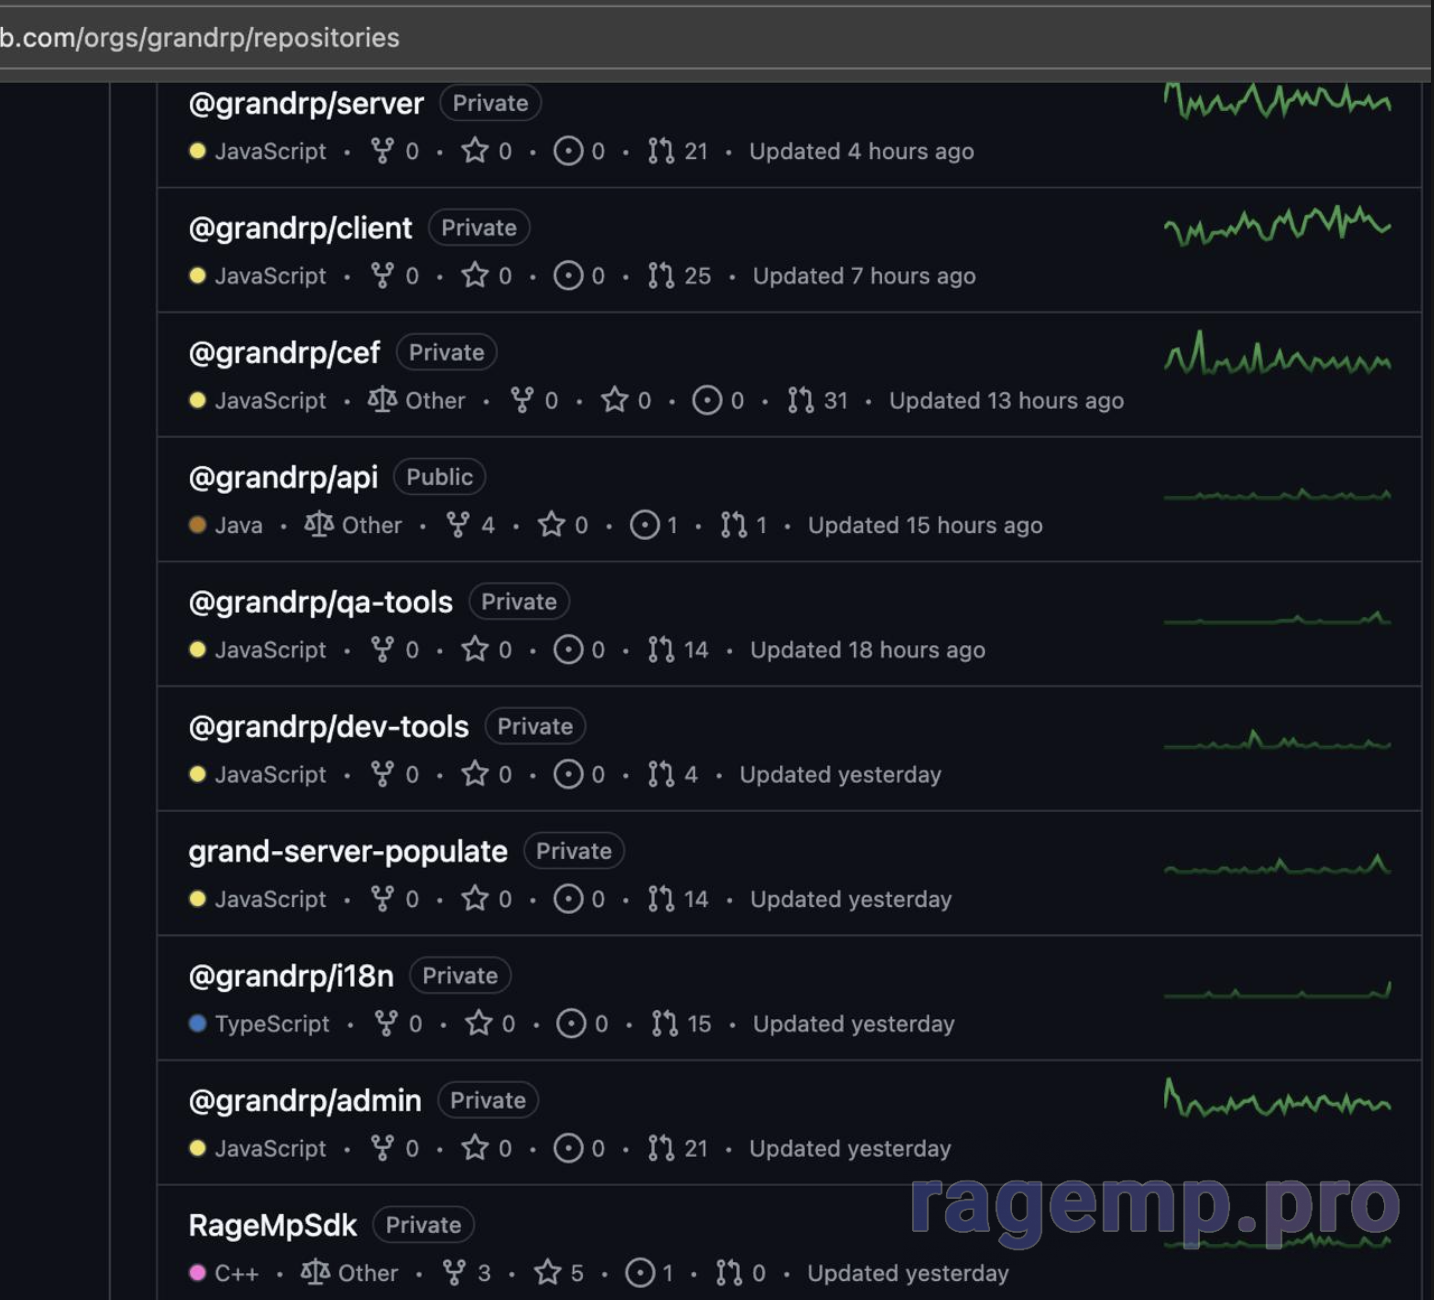Click the license scale icon in @grandrp/api row

pyautogui.click(x=319, y=524)
